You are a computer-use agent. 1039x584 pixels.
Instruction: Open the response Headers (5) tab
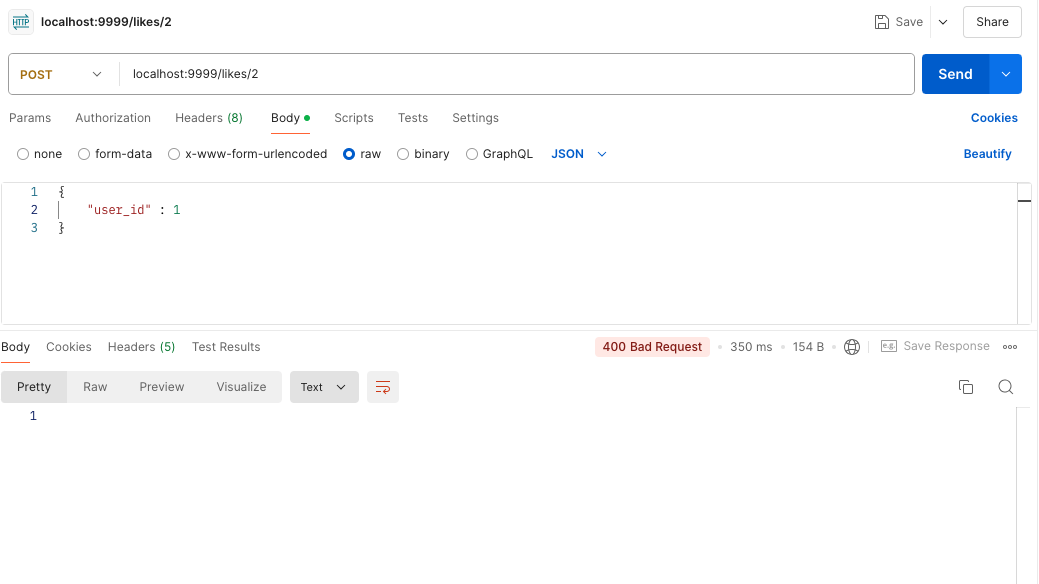[x=141, y=347]
